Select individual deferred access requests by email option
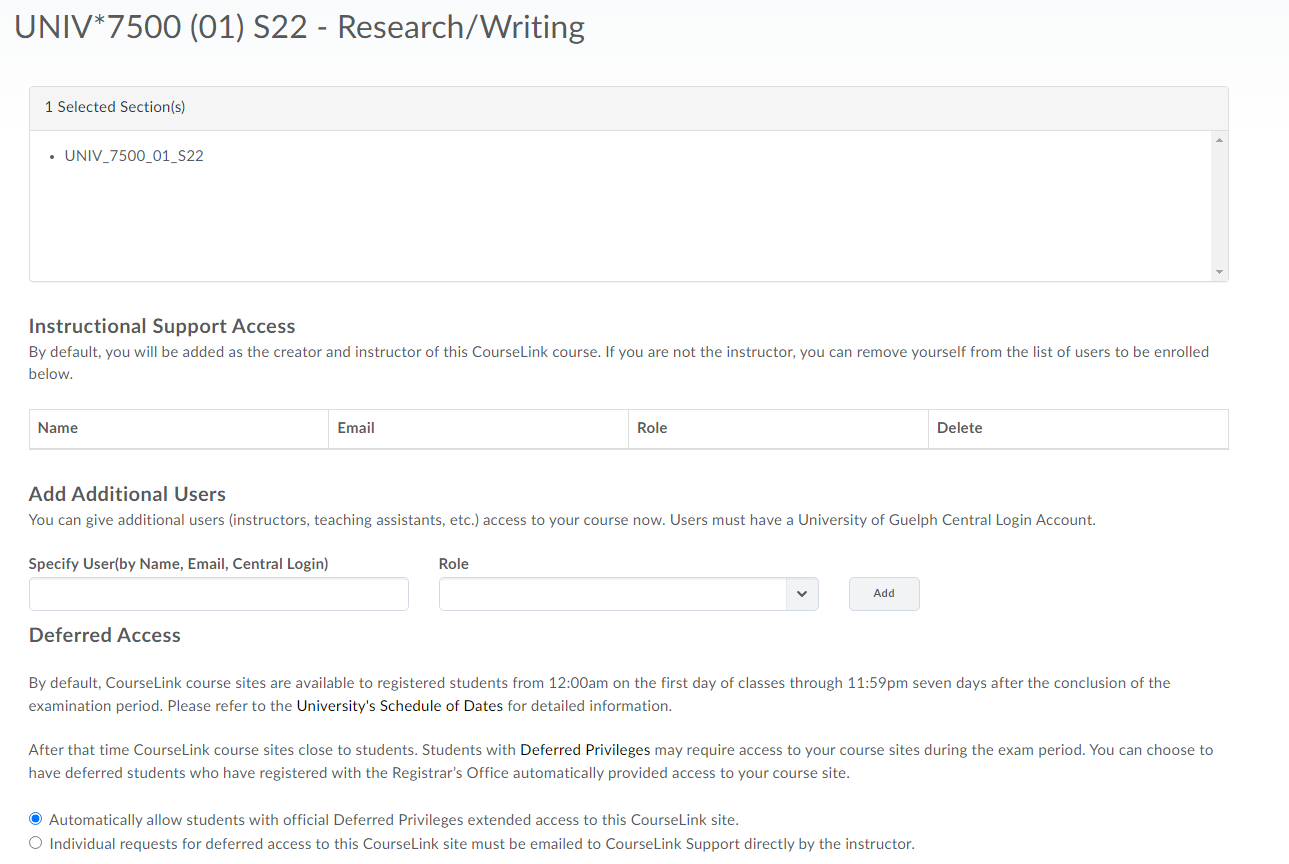 [36, 843]
